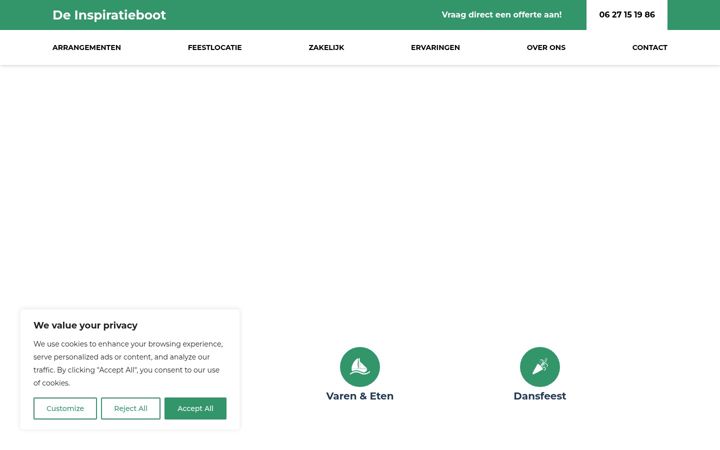The width and height of the screenshot is (720, 450).
Task: Click the party popper icon above Dansfeest
Action: 540,367
